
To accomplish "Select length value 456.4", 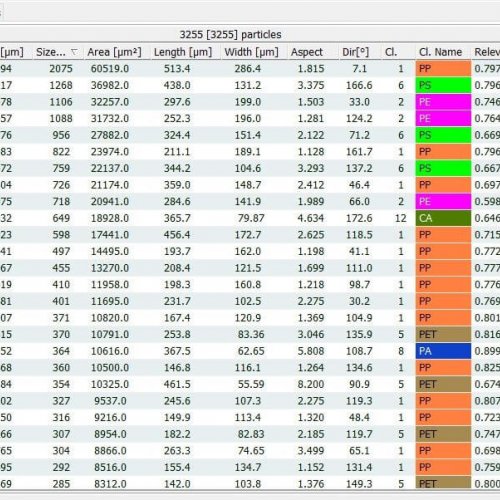I will click(x=177, y=235).
